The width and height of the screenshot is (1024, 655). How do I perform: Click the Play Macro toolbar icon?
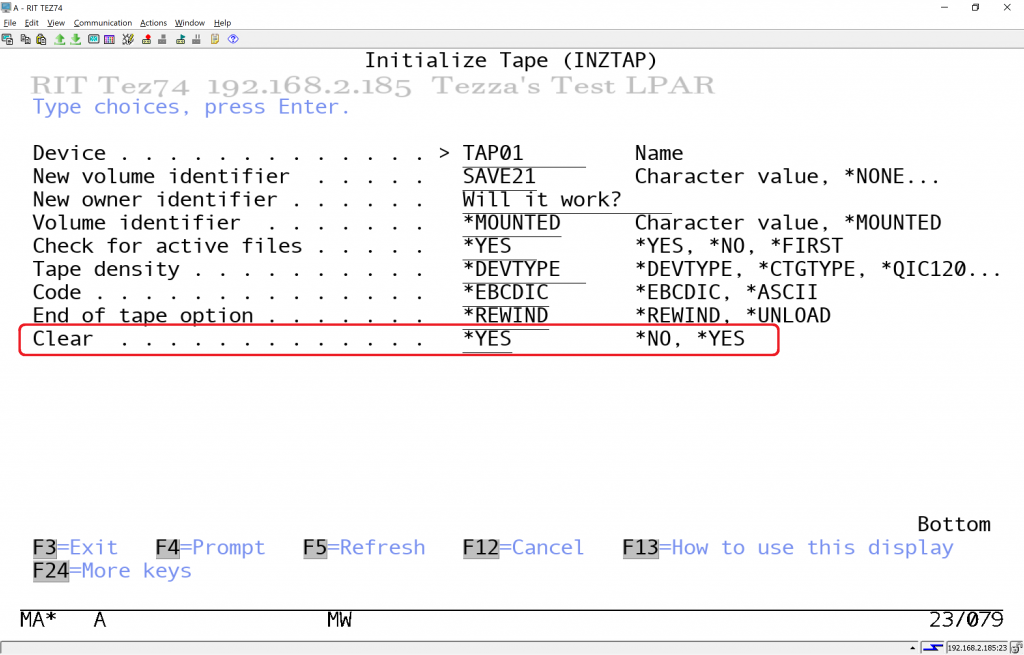click(x=181, y=40)
